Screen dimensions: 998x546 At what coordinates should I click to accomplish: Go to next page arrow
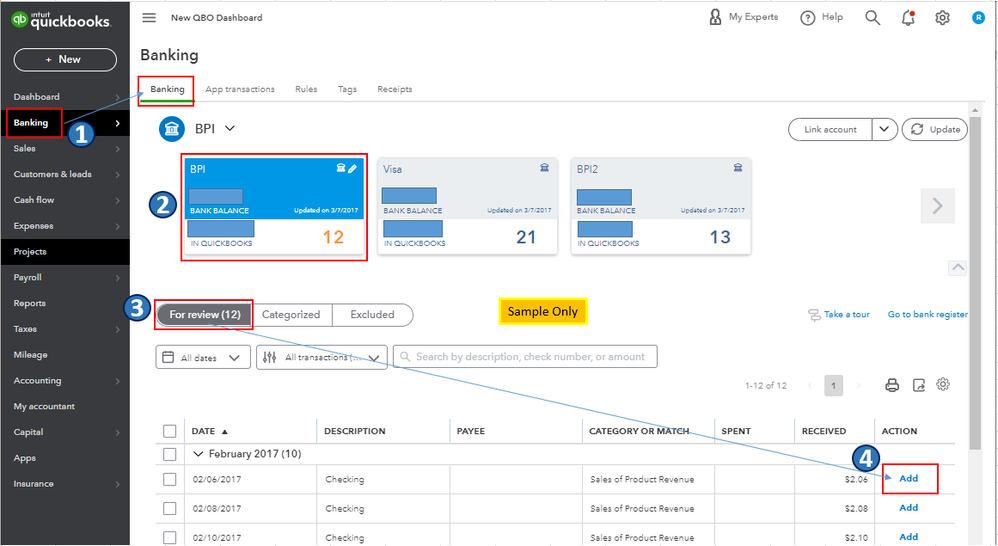pos(858,386)
